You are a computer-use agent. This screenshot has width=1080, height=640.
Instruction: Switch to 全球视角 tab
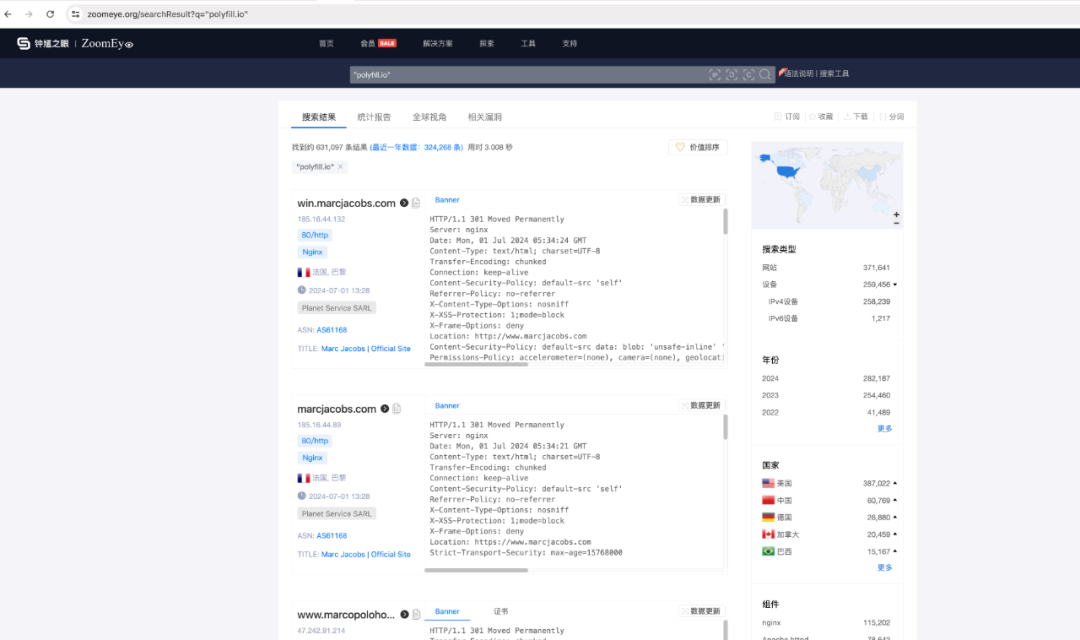click(x=429, y=117)
